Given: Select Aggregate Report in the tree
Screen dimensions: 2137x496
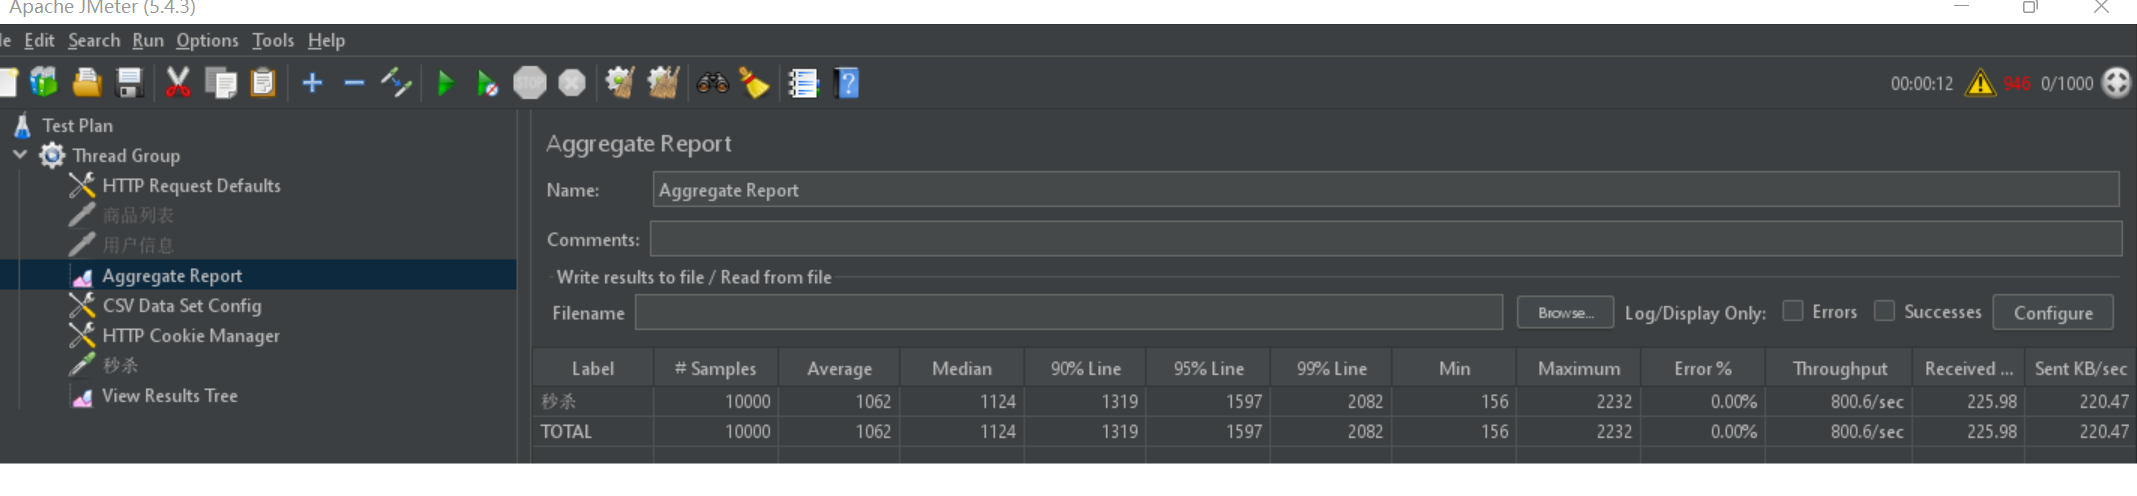Looking at the screenshot, I should click(172, 275).
